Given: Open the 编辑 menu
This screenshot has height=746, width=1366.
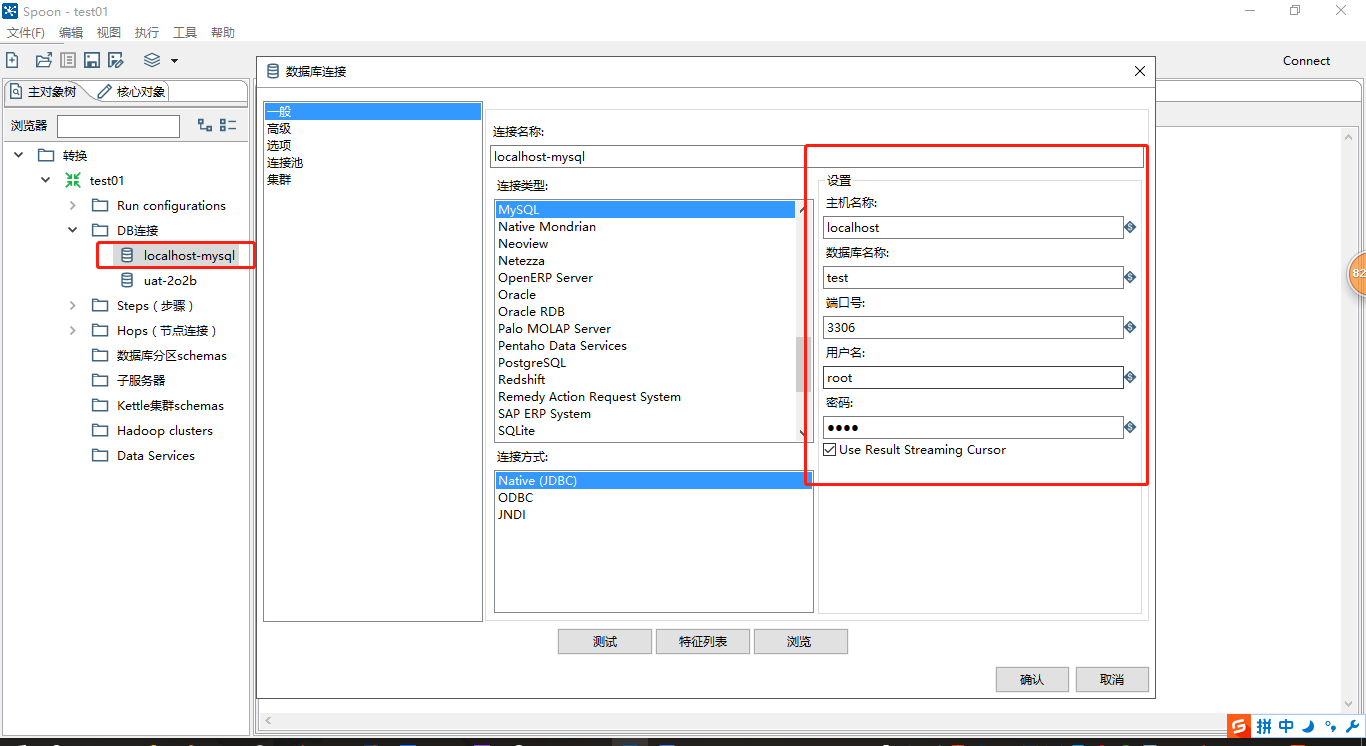Looking at the screenshot, I should (x=71, y=33).
